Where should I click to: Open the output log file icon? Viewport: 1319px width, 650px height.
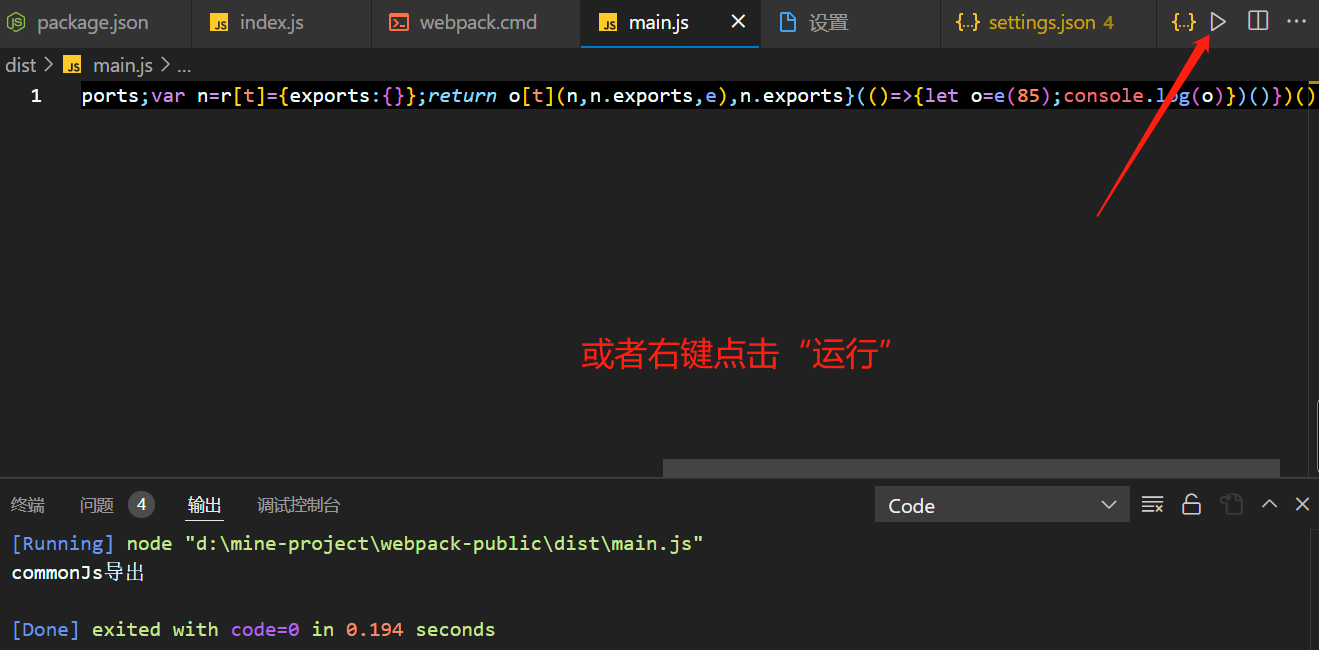click(x=1231, y=504)
